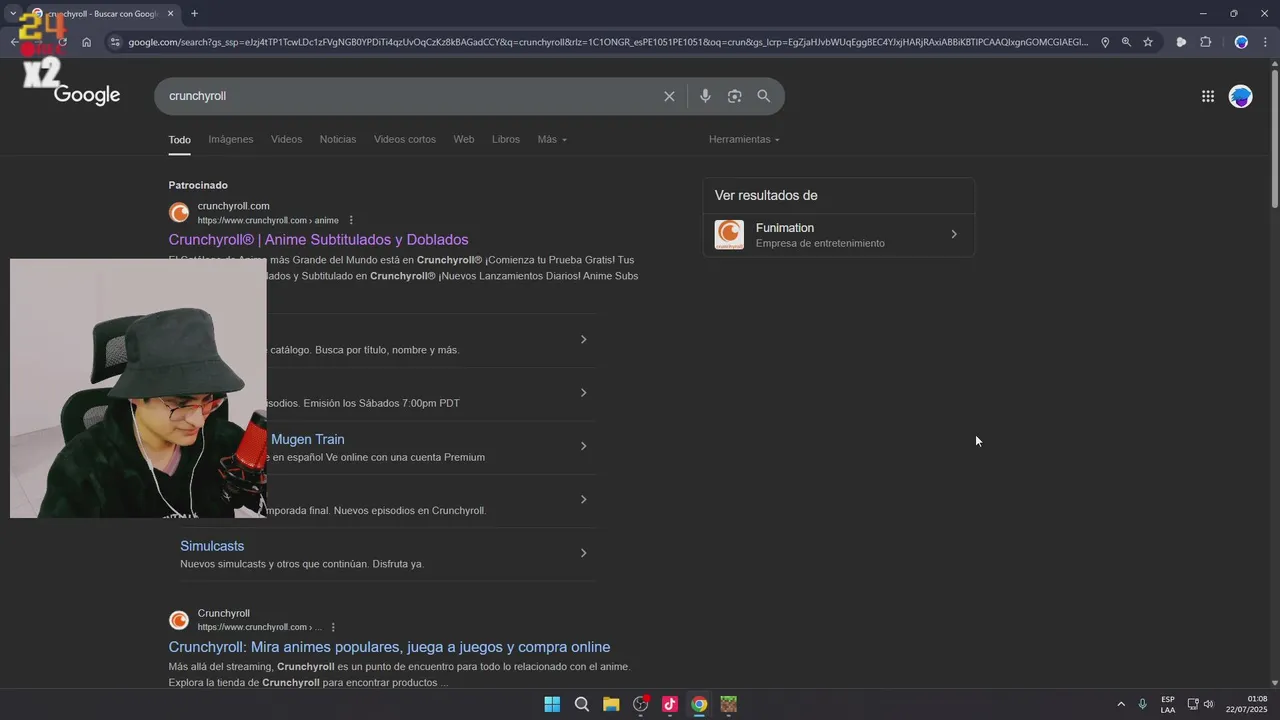Open the Windows Start menu

click(x=552, y=704)
